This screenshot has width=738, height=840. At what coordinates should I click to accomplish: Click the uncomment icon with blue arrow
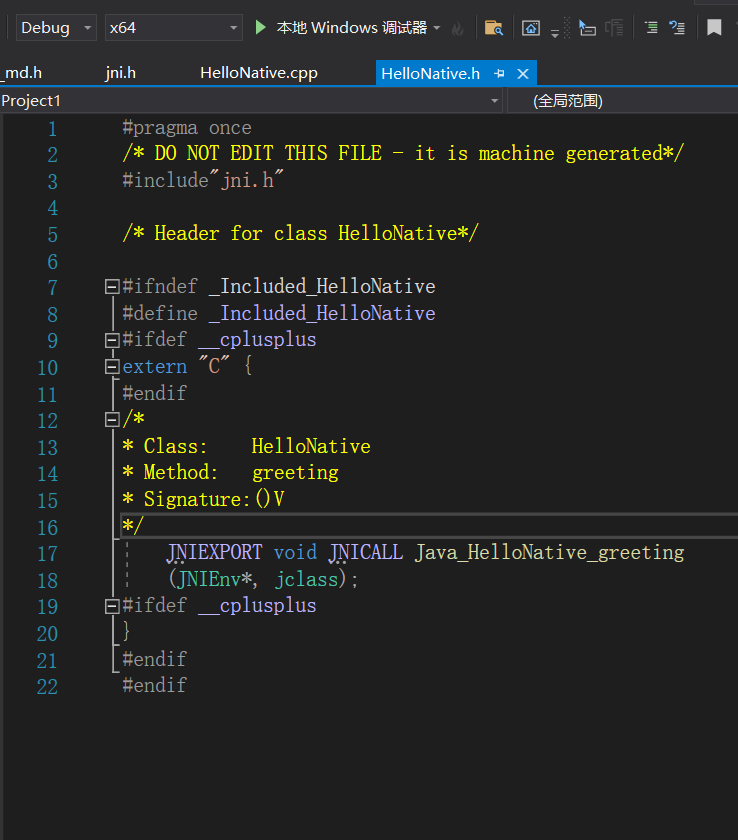677,28
